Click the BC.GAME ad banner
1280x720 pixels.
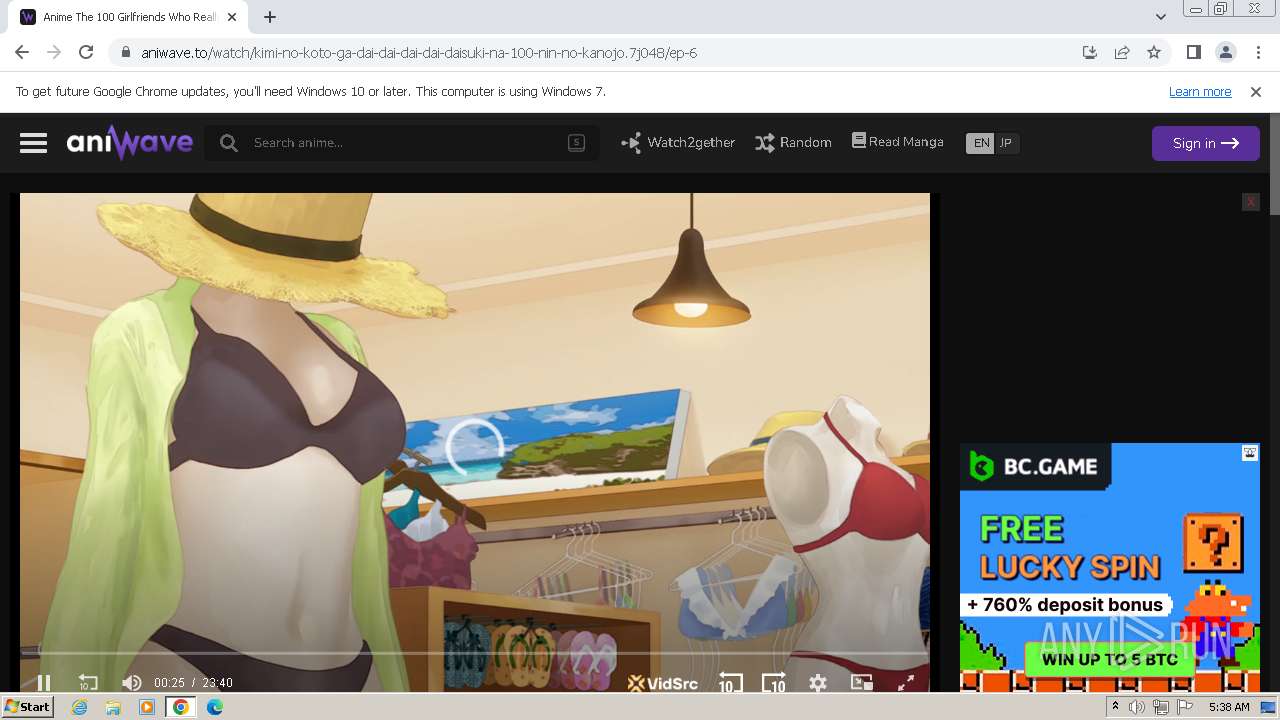tap(1110, 567)
